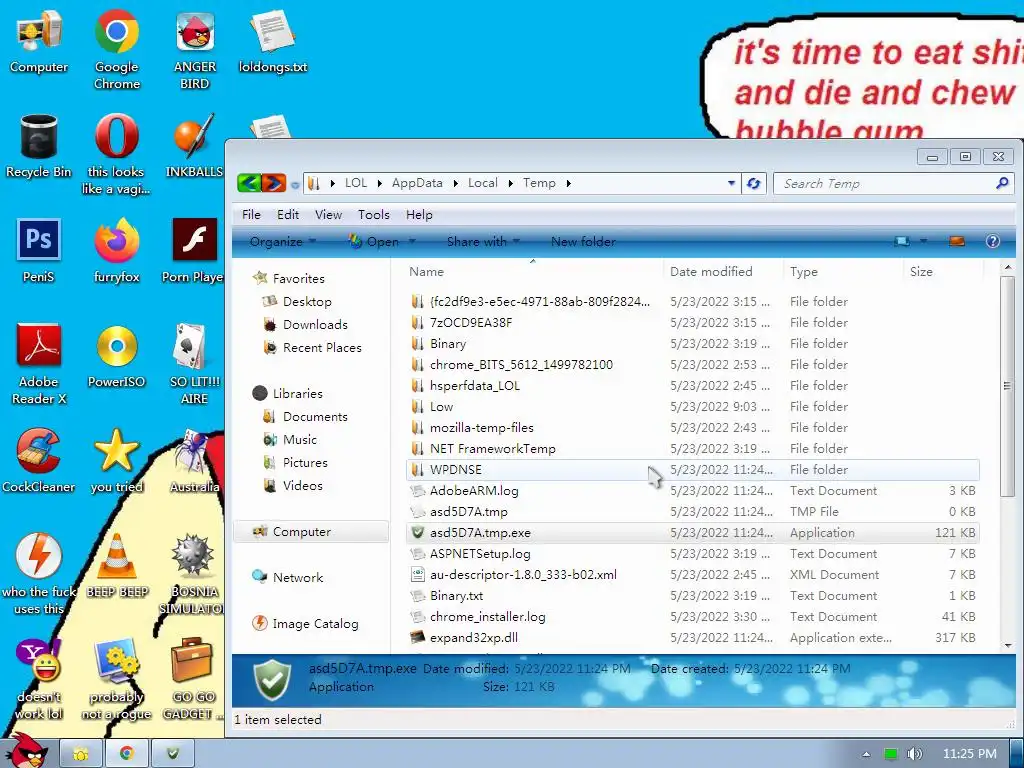Click the LOL breadcrumb in address bar

(356, 184)
